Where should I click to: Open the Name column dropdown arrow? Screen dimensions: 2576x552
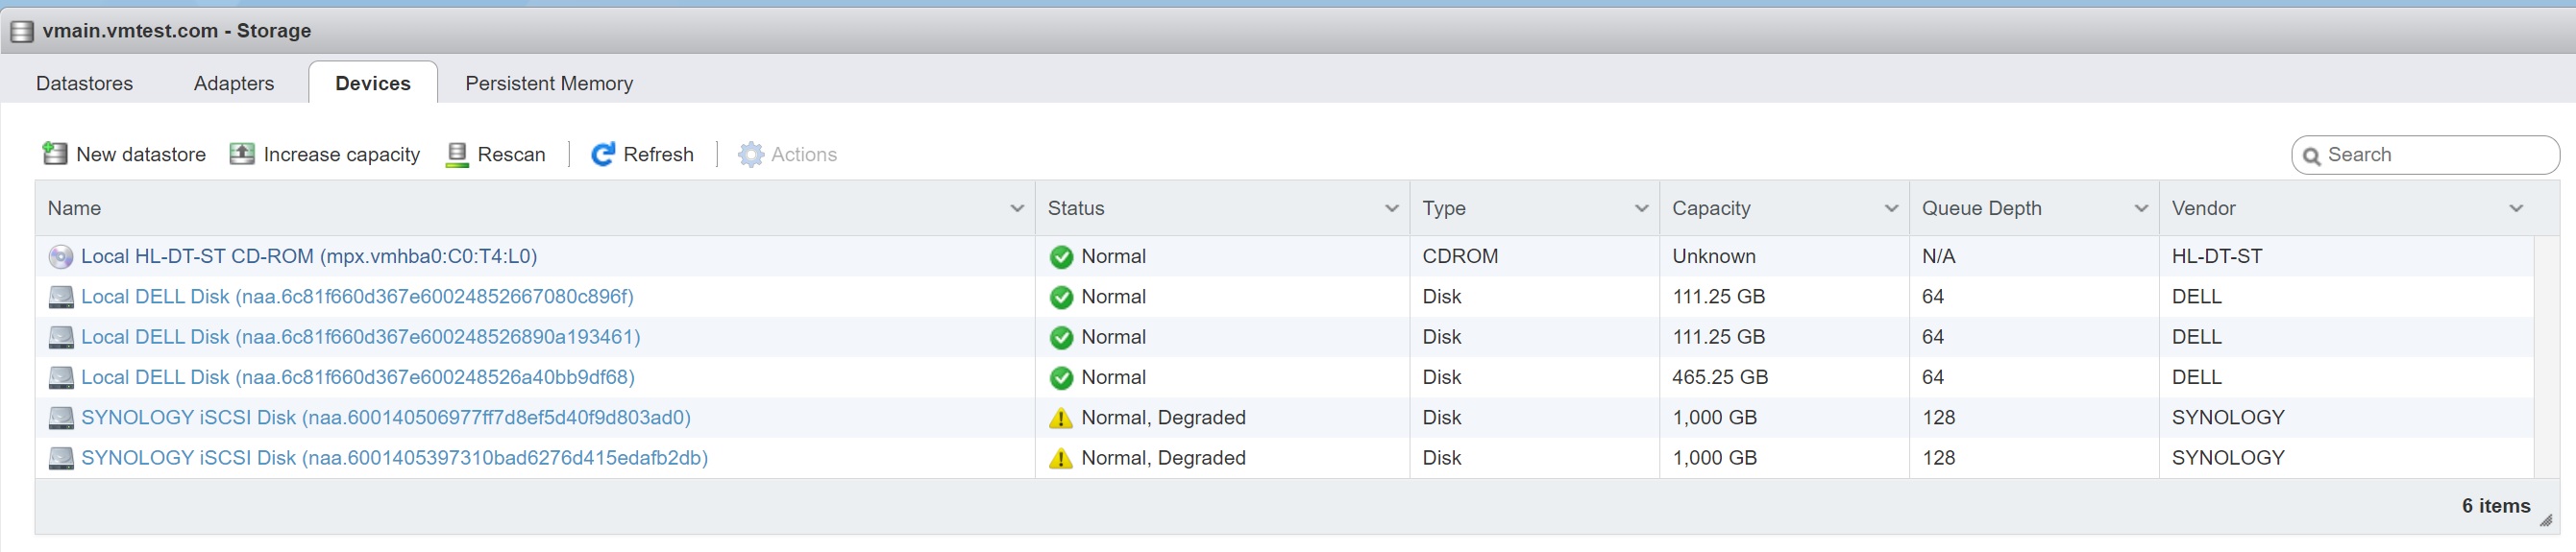click(x=1017, y=208)
